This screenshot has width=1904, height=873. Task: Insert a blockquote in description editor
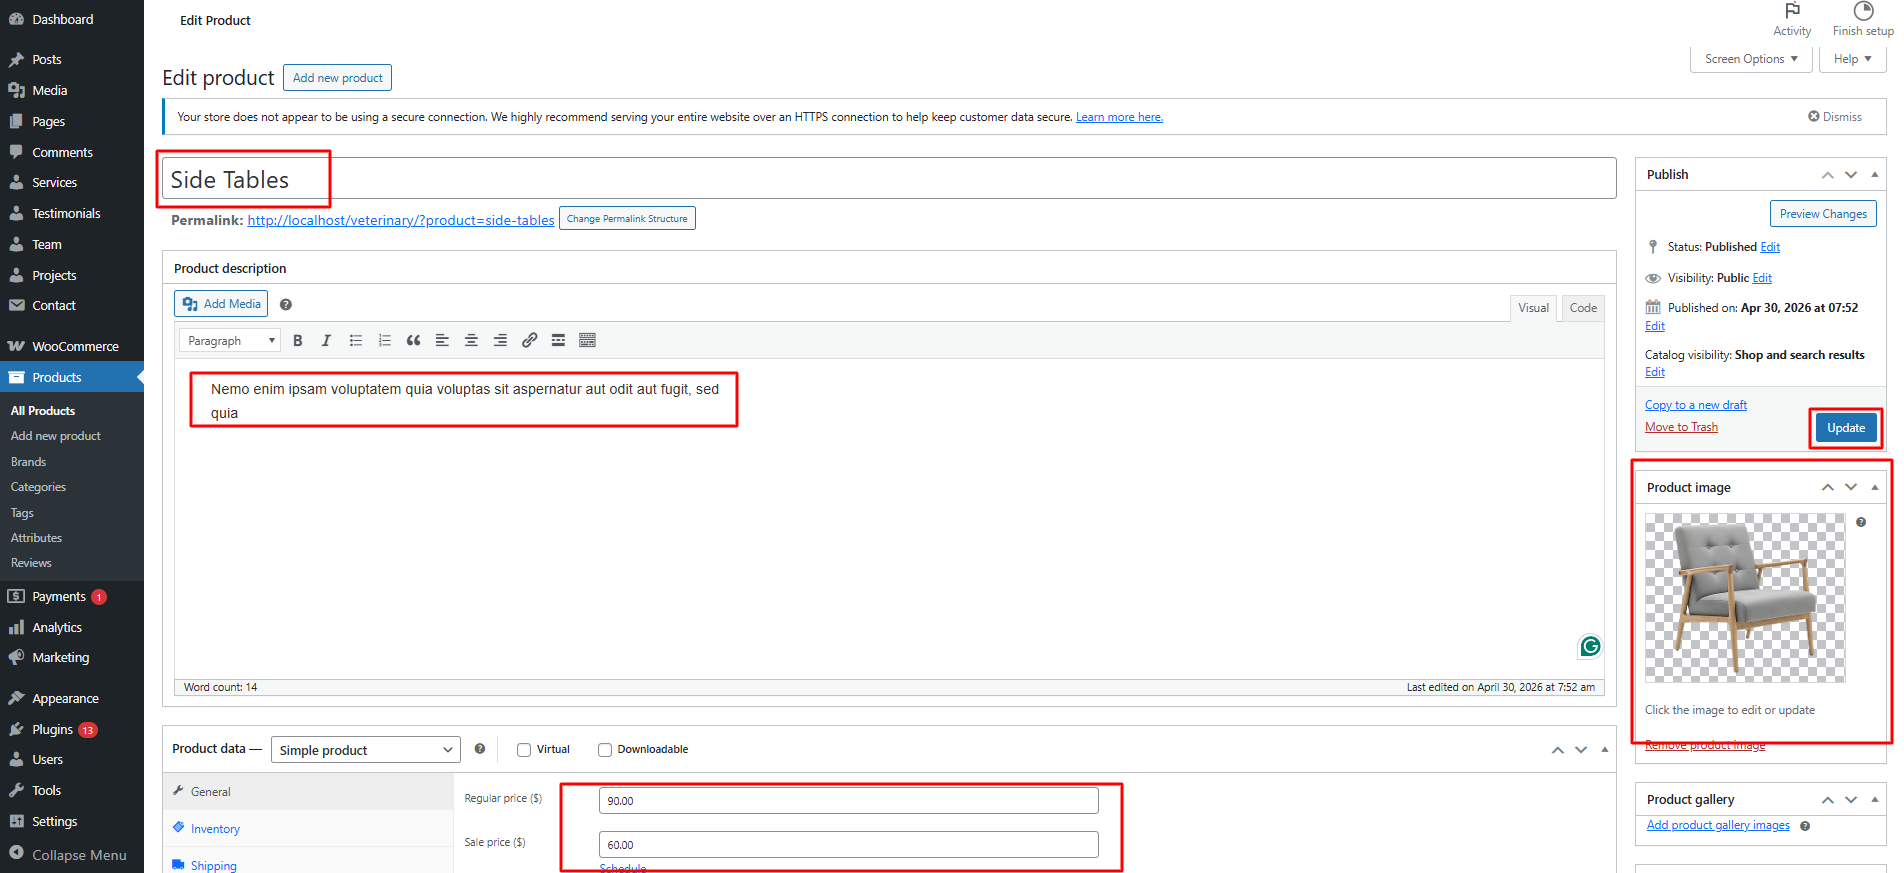413,341
